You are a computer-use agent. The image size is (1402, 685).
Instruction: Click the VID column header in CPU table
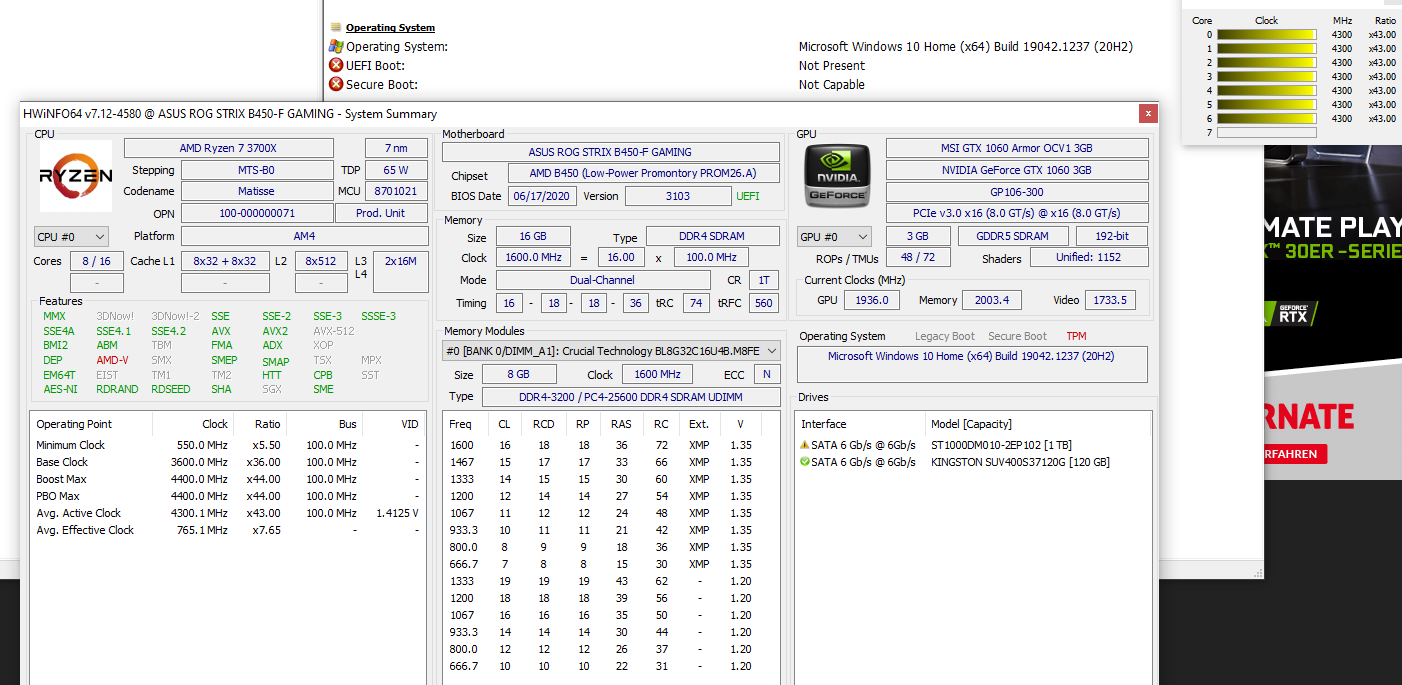click(393, 424)
